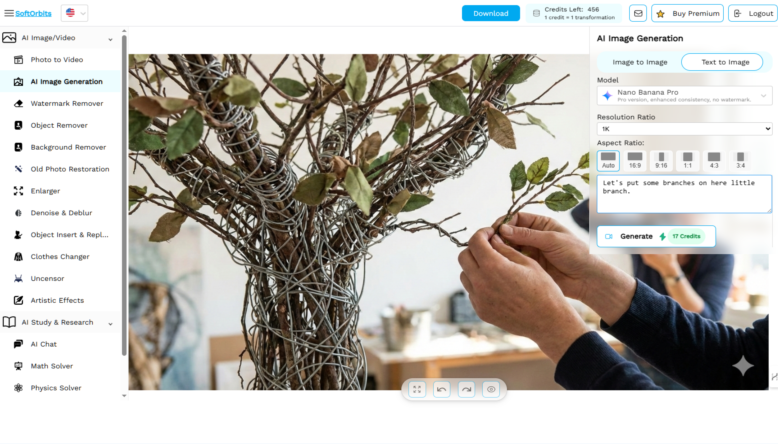Screen dimensions: 780x445
Task: Select the 16:9 aspect ratio option
Action: [635, 161]
